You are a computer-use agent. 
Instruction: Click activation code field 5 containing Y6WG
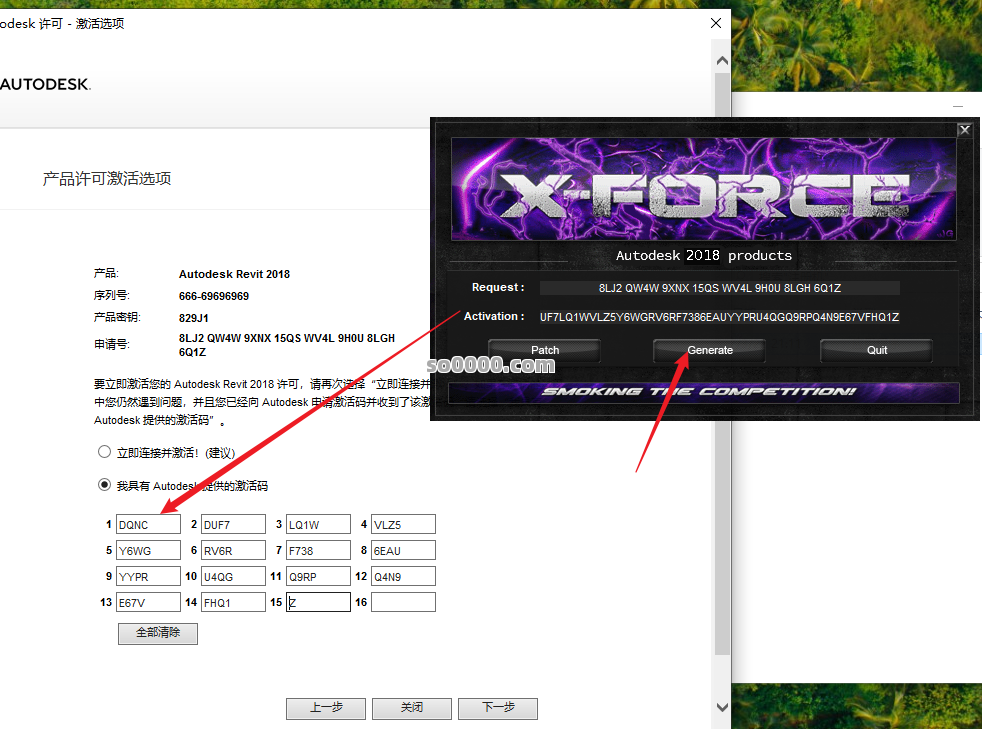(148, 551)
